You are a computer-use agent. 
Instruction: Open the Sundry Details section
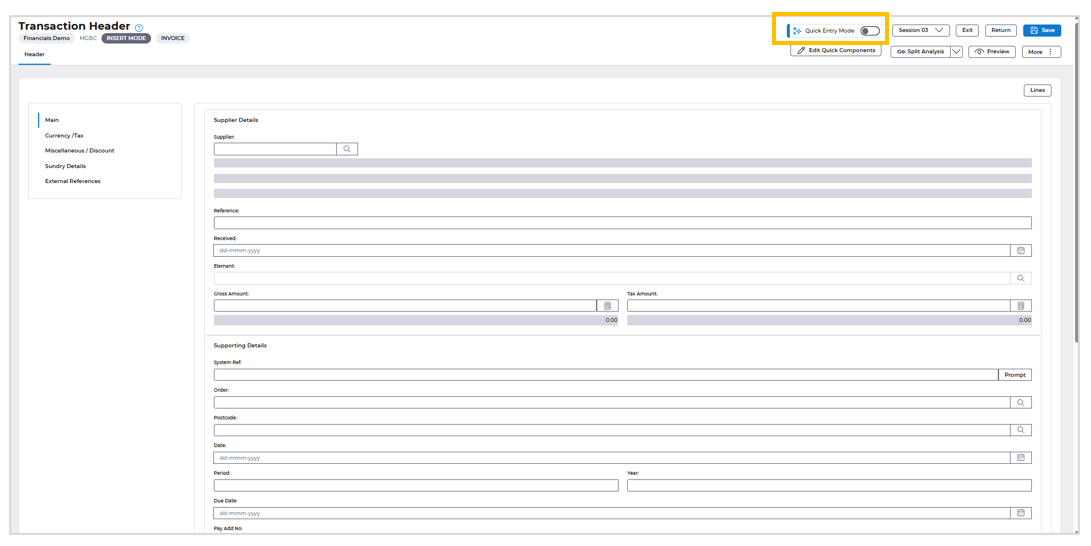click(x=66, y=166)
